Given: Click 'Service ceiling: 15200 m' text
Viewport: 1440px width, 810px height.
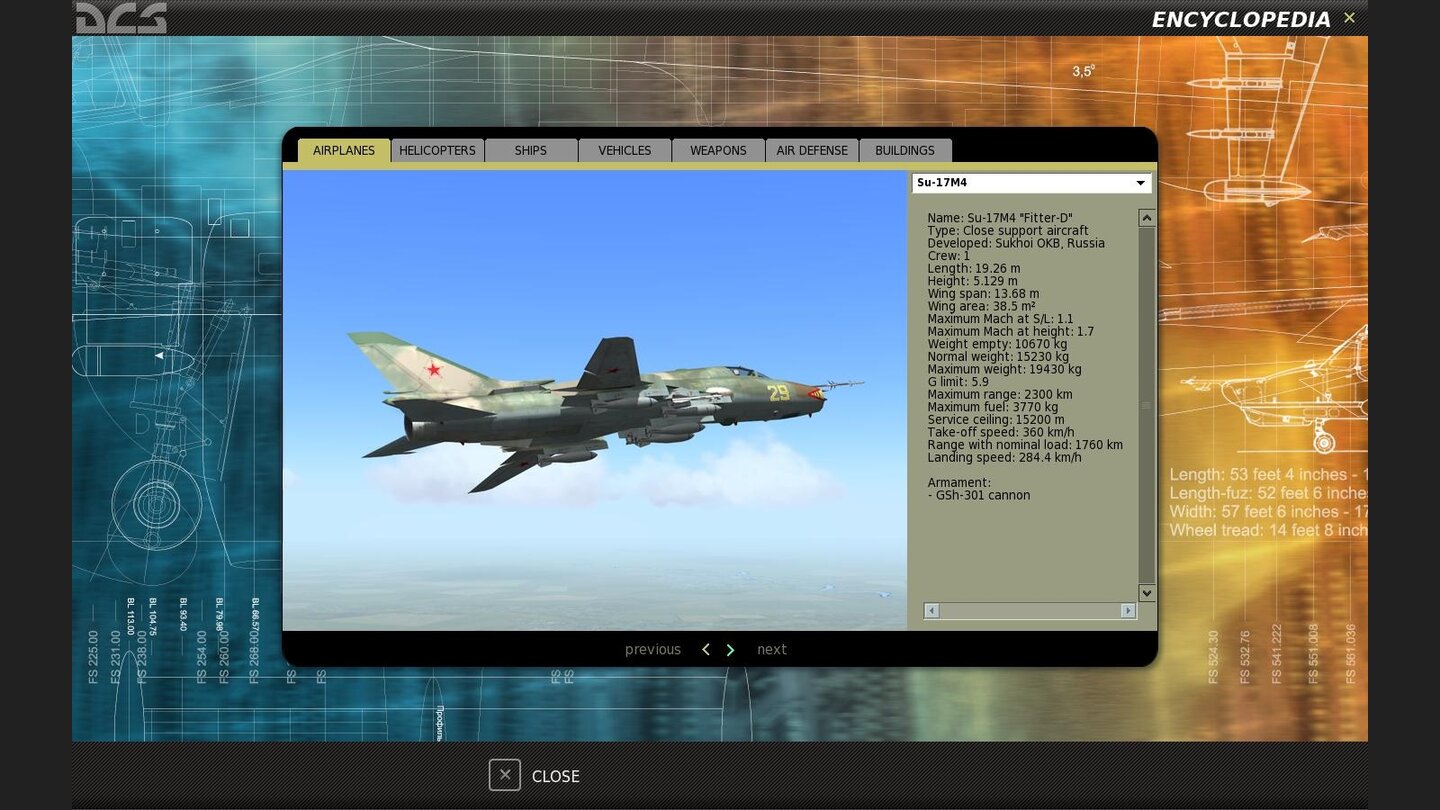Looking at the screenshot, I should 996,420.
